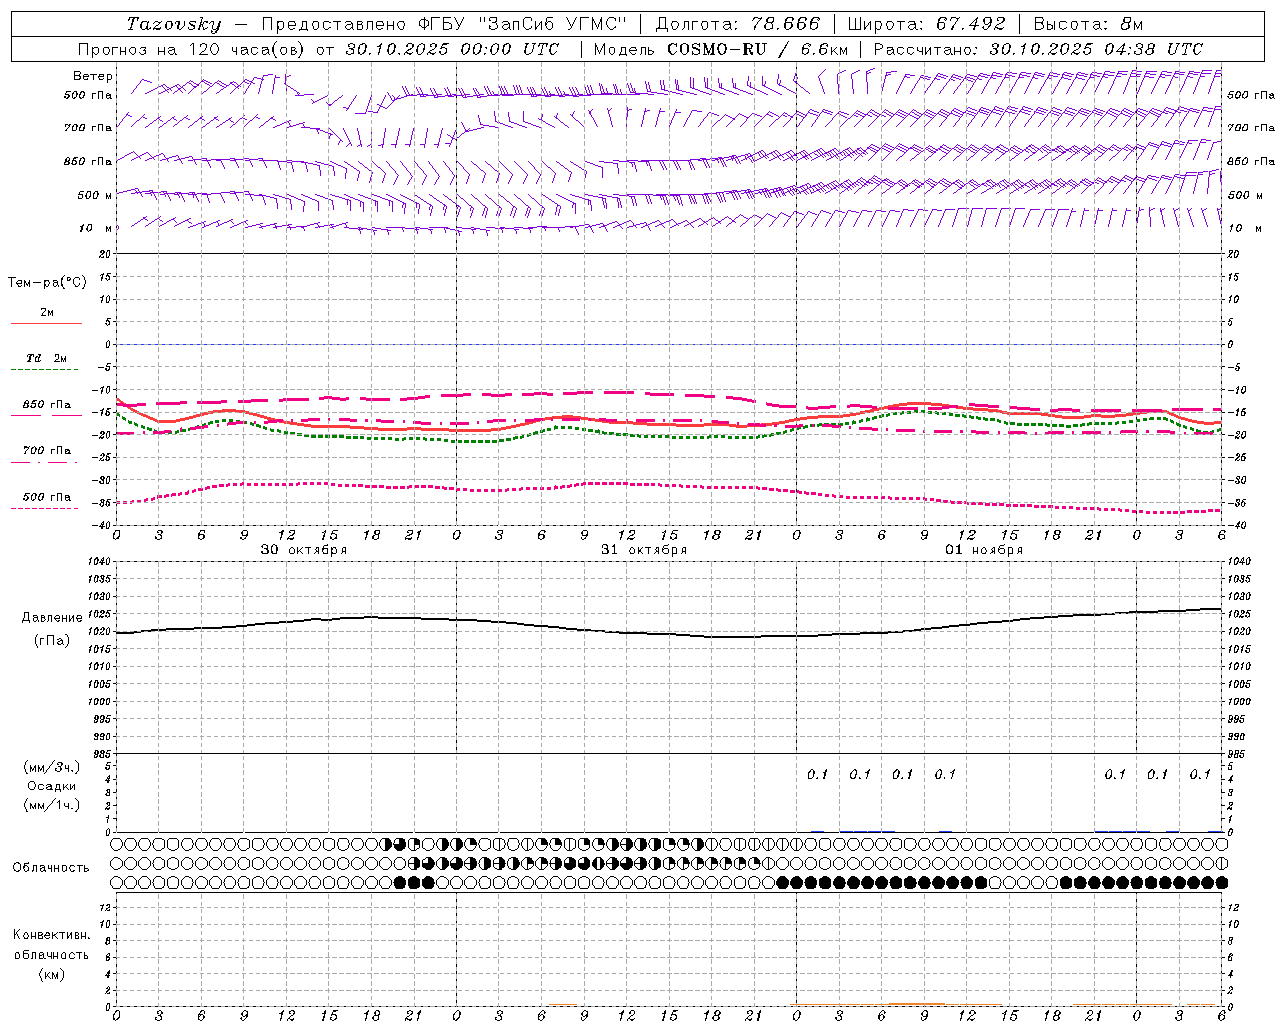Click the (мм/1ч.) precipitation unit label
The height and width of the screenshot is (1024, 1280).
(x=51, y=805)
